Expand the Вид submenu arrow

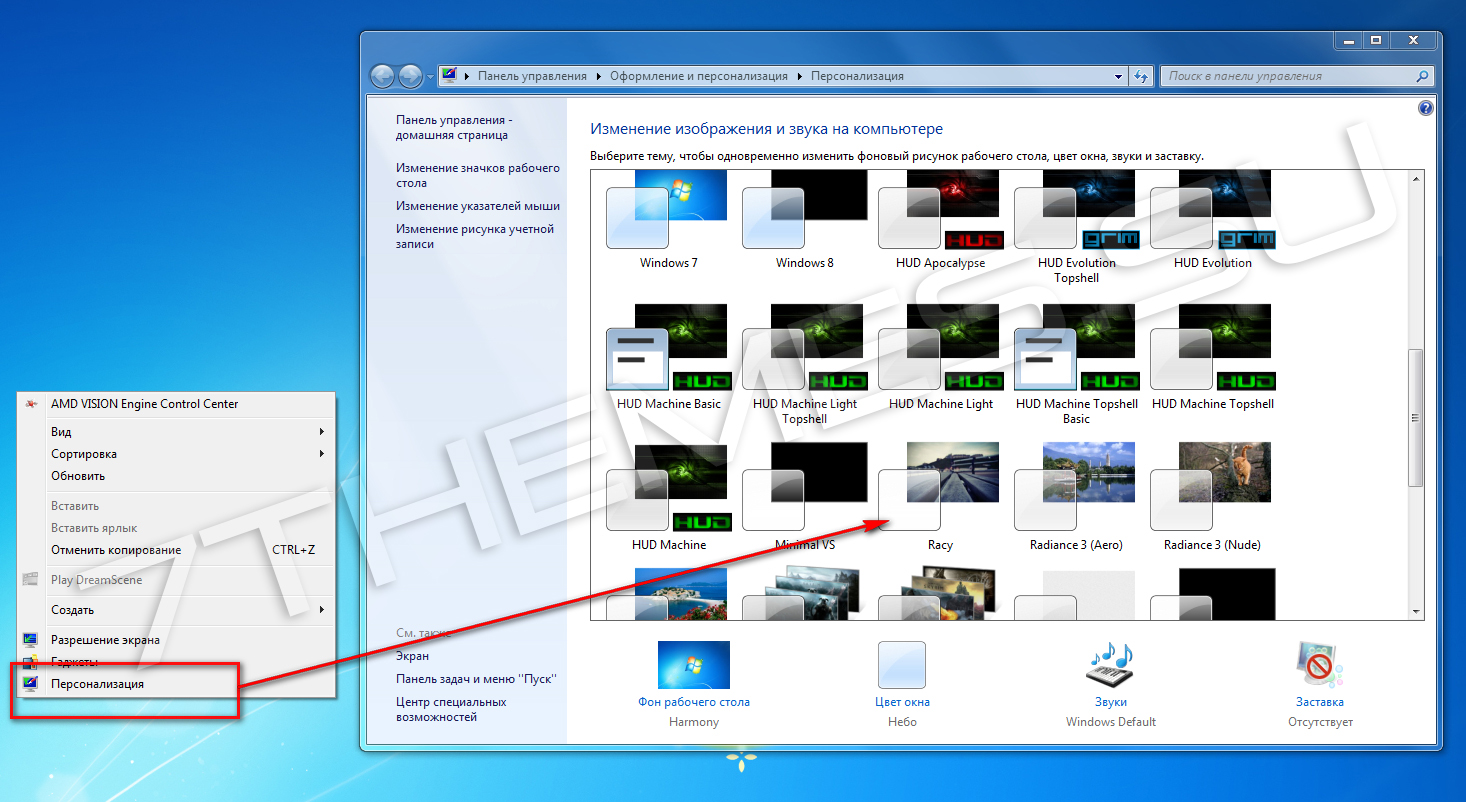pyautogui.click(x=322, y=432)
